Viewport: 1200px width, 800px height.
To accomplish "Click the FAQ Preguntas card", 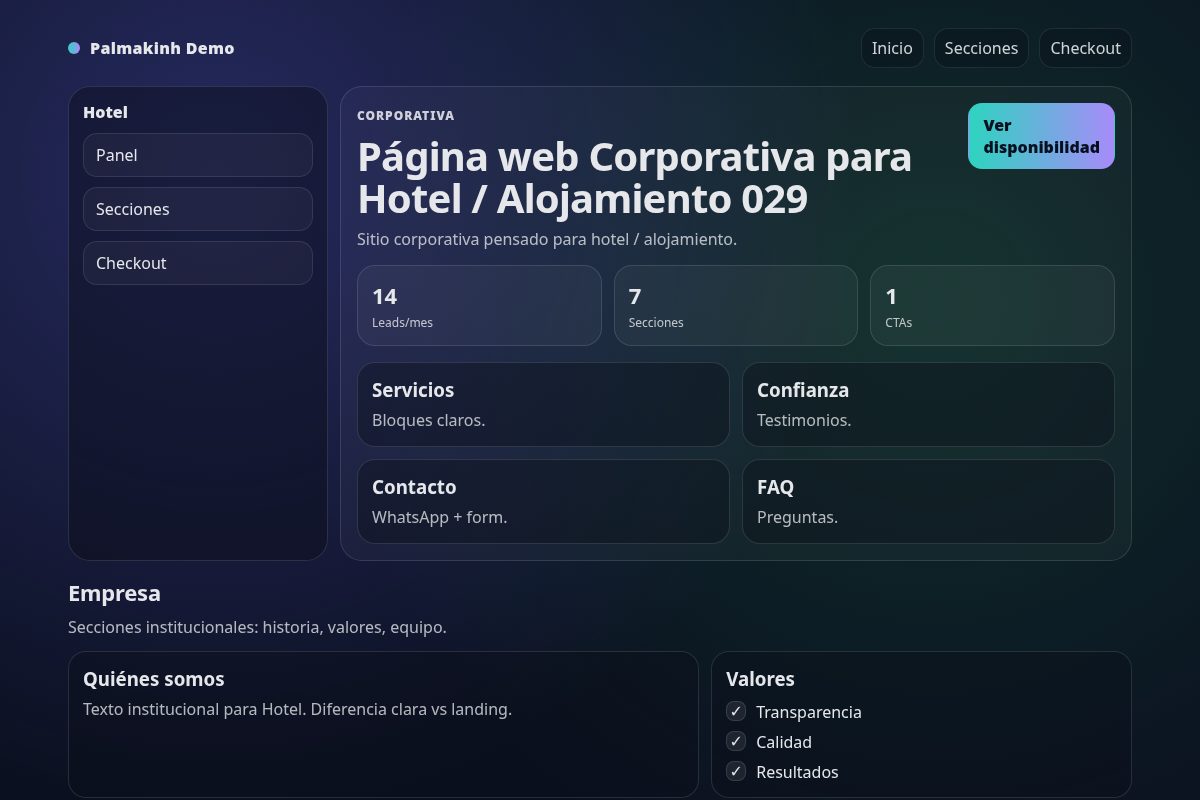I will (x=928, y=501).
